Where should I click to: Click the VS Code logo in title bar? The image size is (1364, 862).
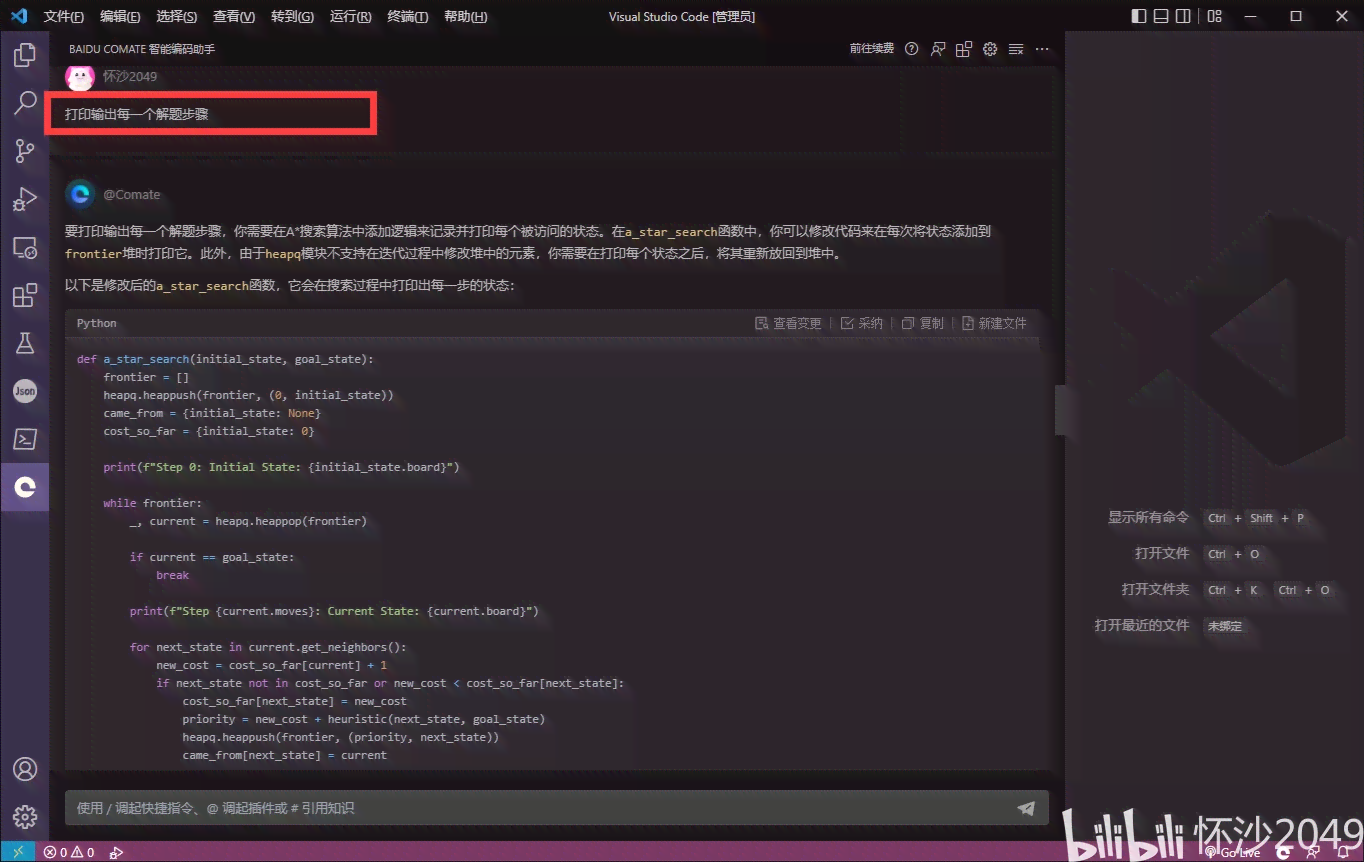coord(18,16)
